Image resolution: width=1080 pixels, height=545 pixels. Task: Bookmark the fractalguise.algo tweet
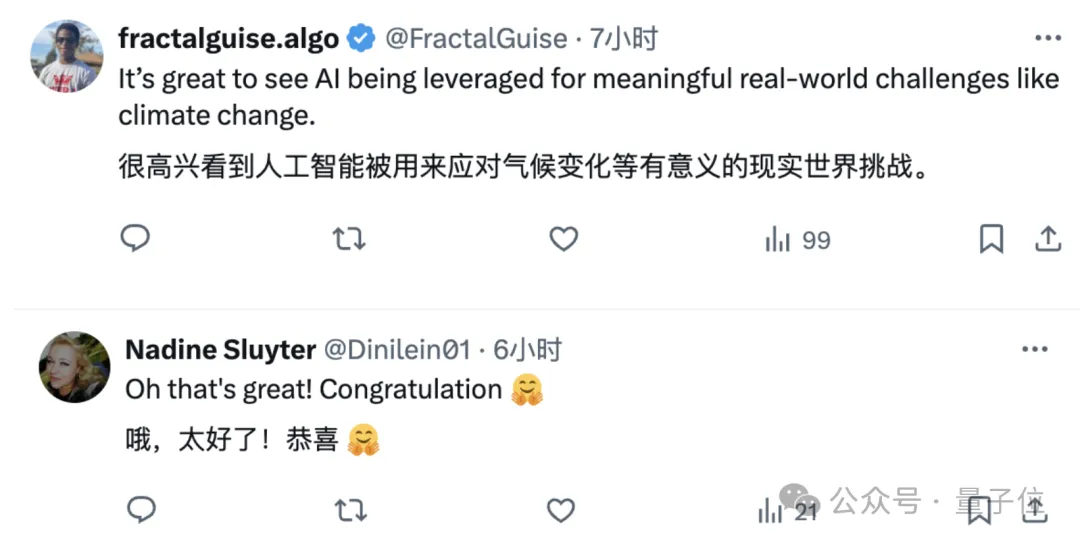(990, 239)
